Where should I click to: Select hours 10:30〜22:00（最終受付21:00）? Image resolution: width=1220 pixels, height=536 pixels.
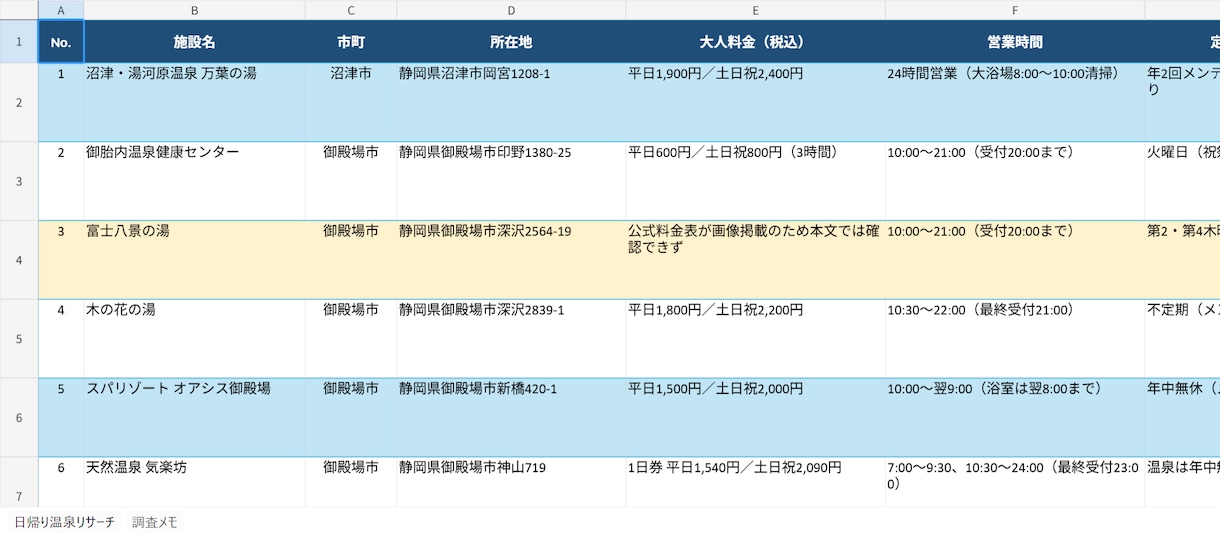point(1015,339)
